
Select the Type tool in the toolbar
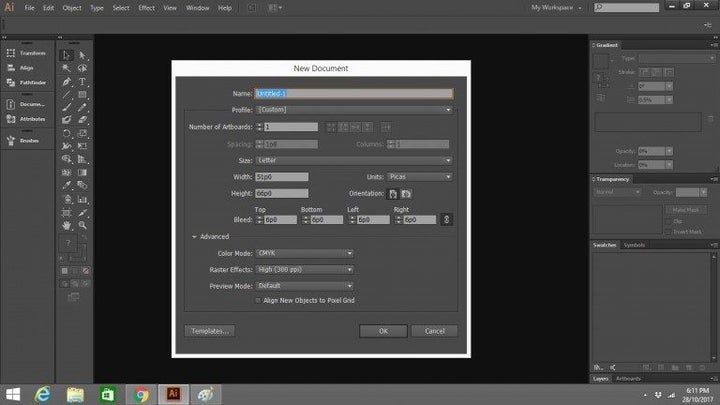tap(83, 82)
